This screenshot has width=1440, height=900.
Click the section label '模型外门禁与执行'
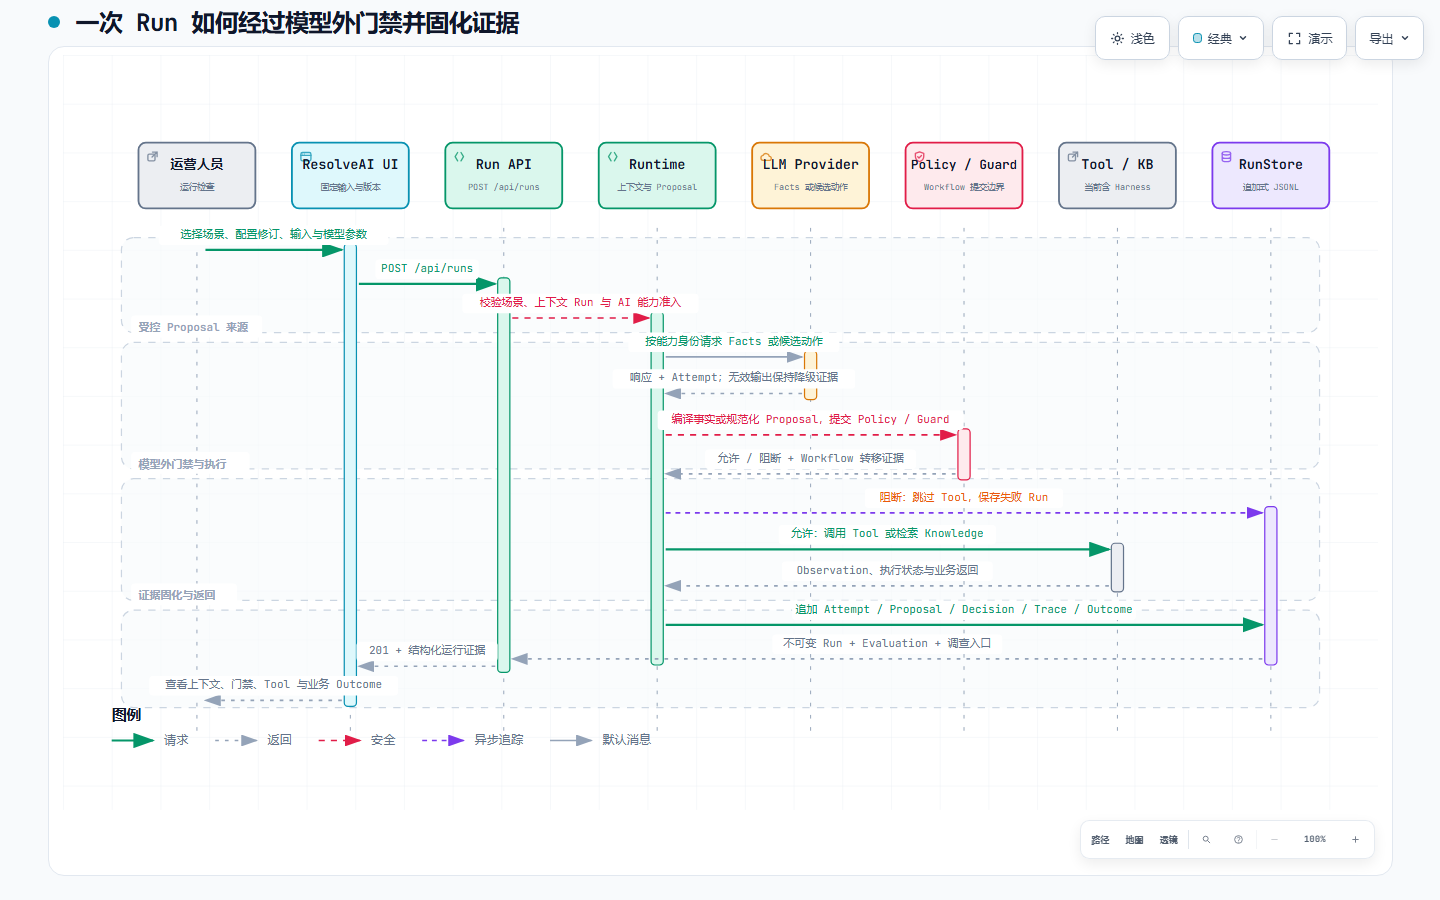click(182, 464)
